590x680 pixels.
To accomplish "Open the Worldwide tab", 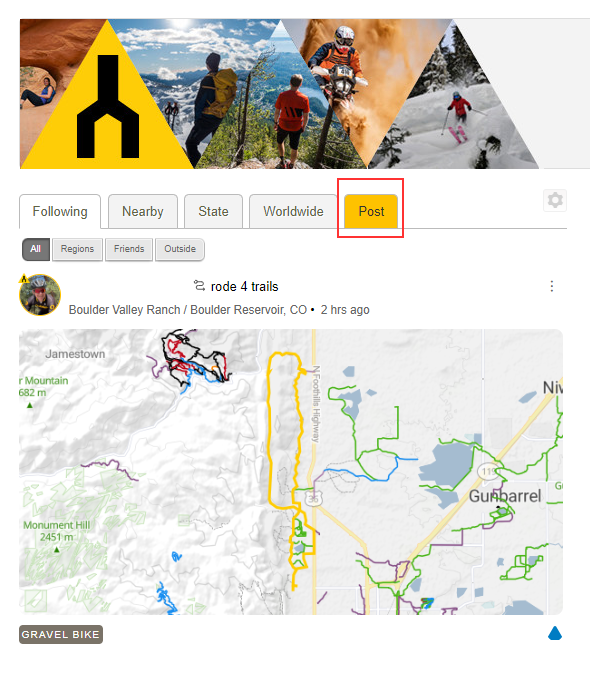I will tap(293, 212).
